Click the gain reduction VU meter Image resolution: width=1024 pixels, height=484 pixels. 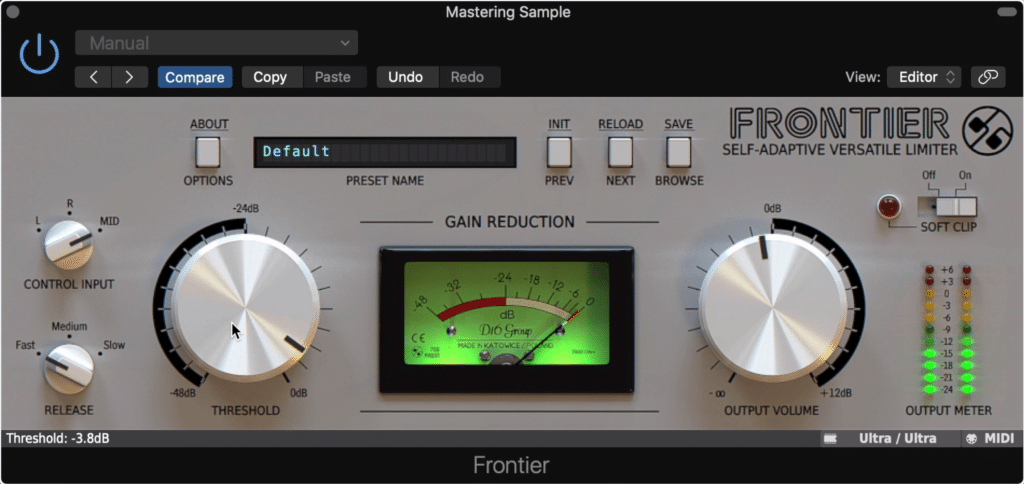tap(507, 319)
